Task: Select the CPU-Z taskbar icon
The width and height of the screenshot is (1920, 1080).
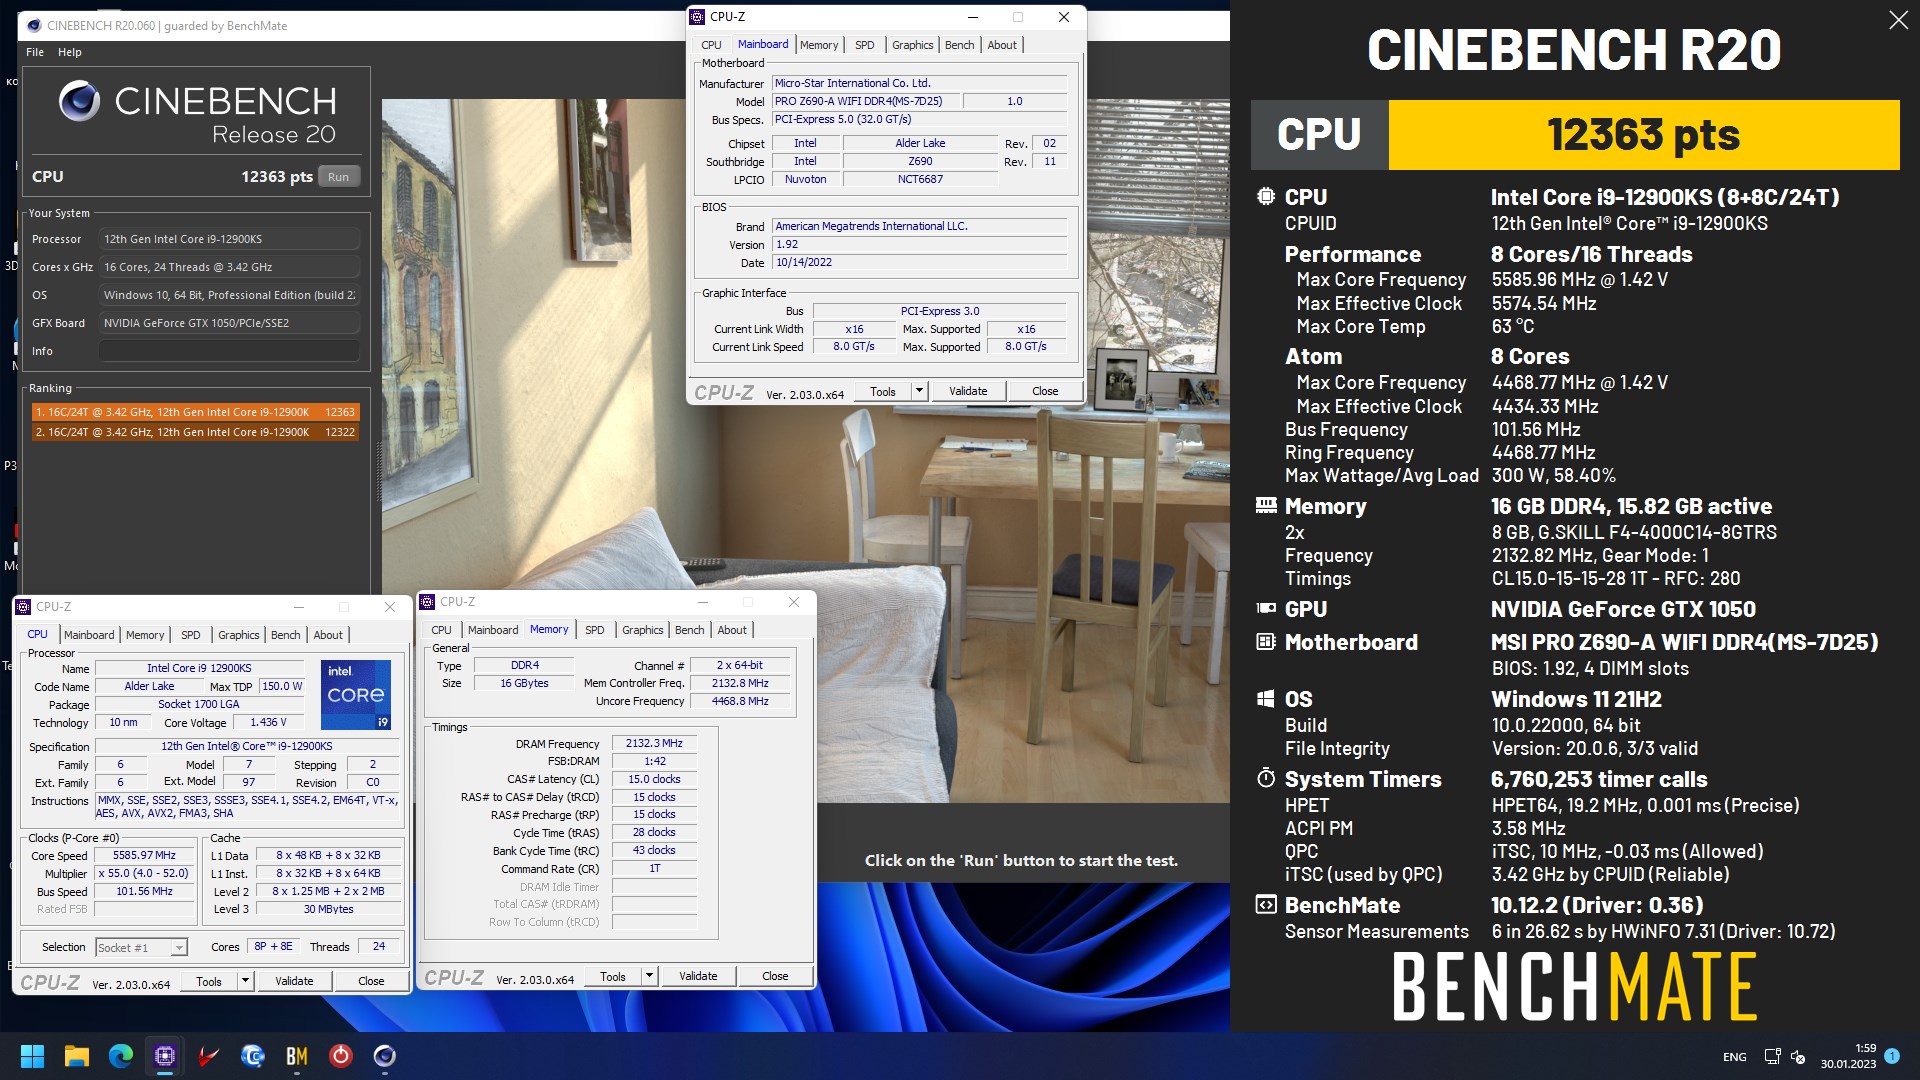Action: 165,1056
